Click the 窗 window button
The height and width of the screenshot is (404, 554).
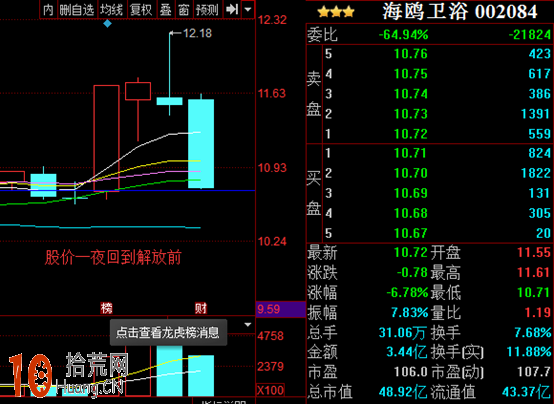[x=184, y=10]
